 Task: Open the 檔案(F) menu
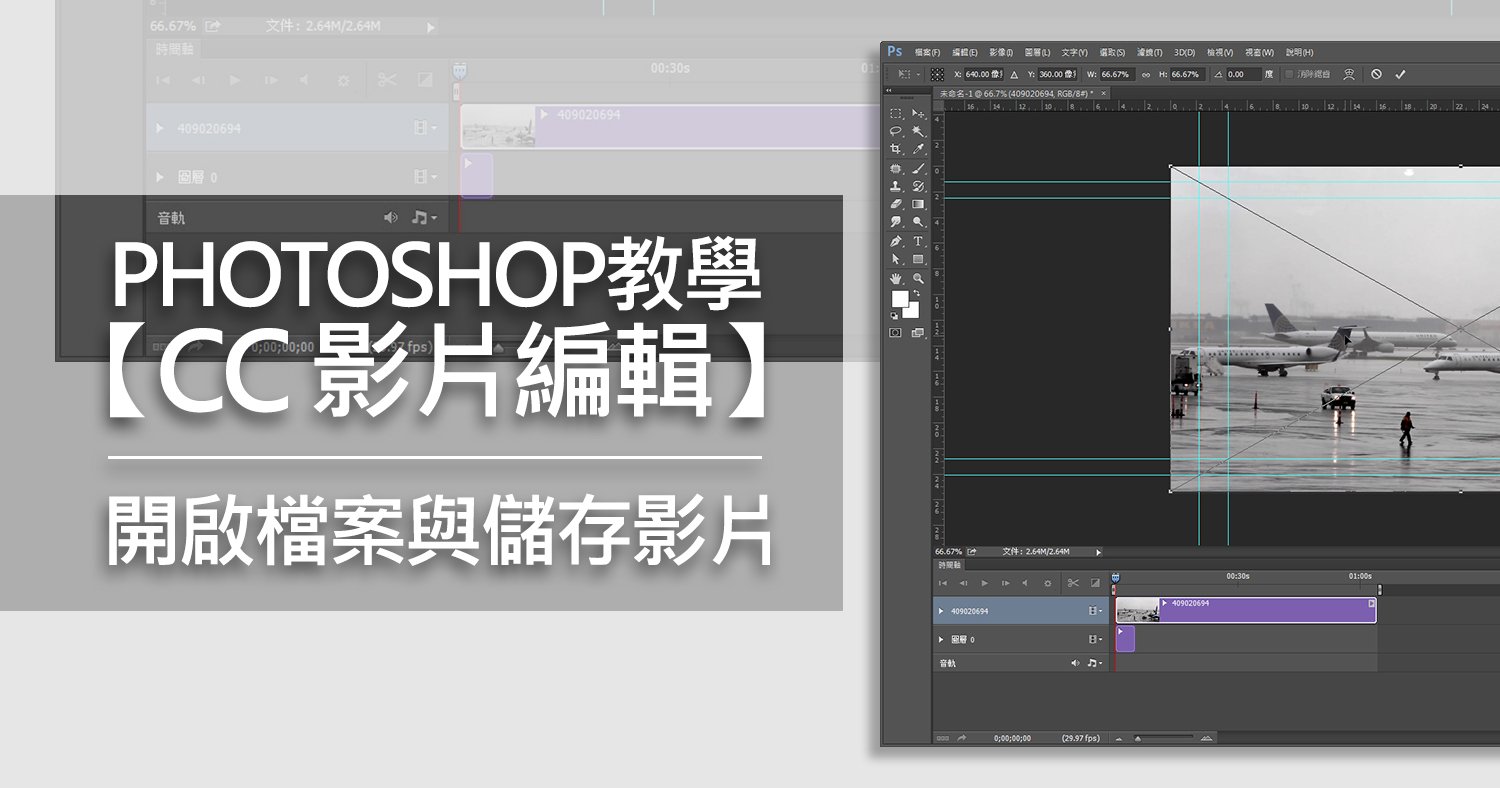926,52
